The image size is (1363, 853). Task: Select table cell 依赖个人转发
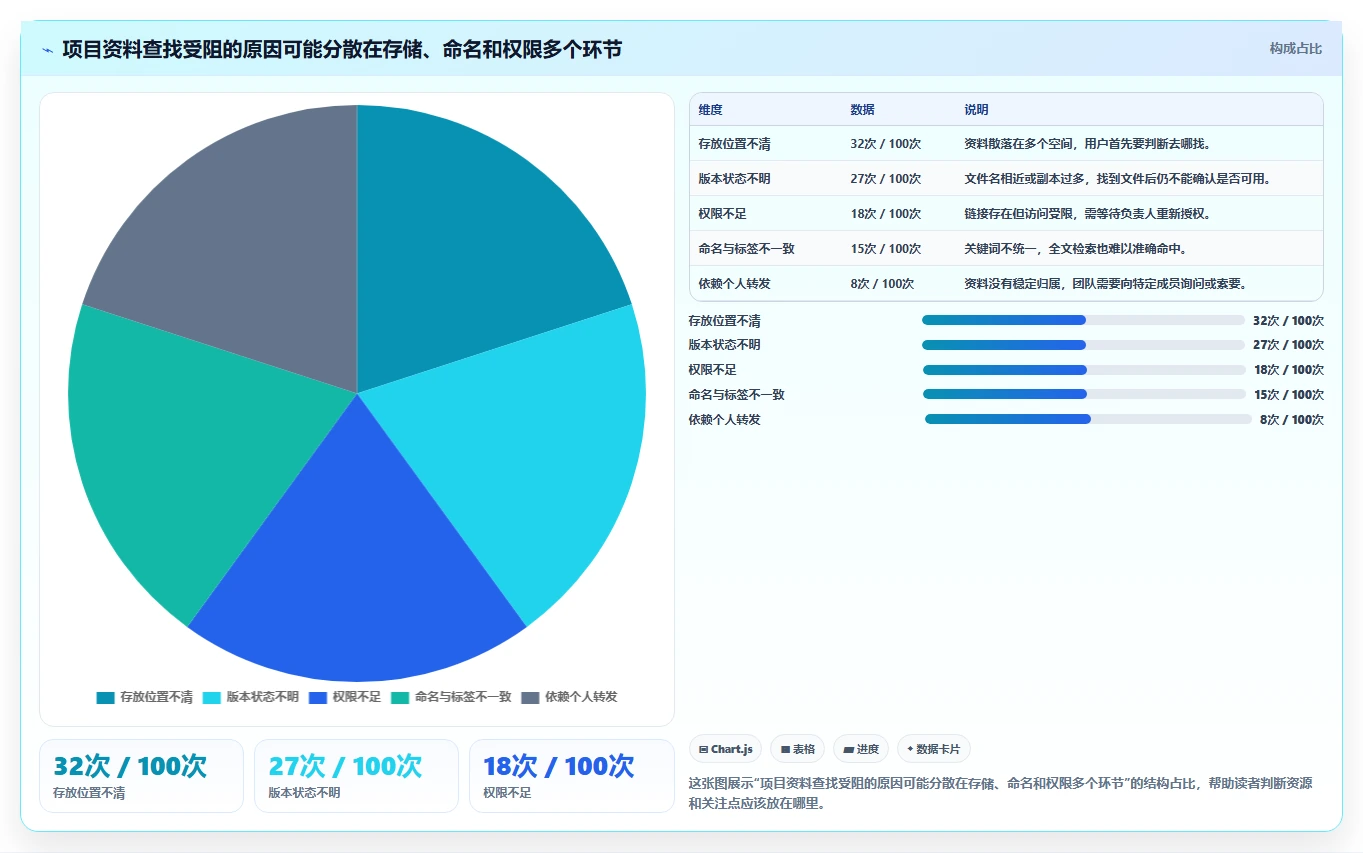(735, 284)
